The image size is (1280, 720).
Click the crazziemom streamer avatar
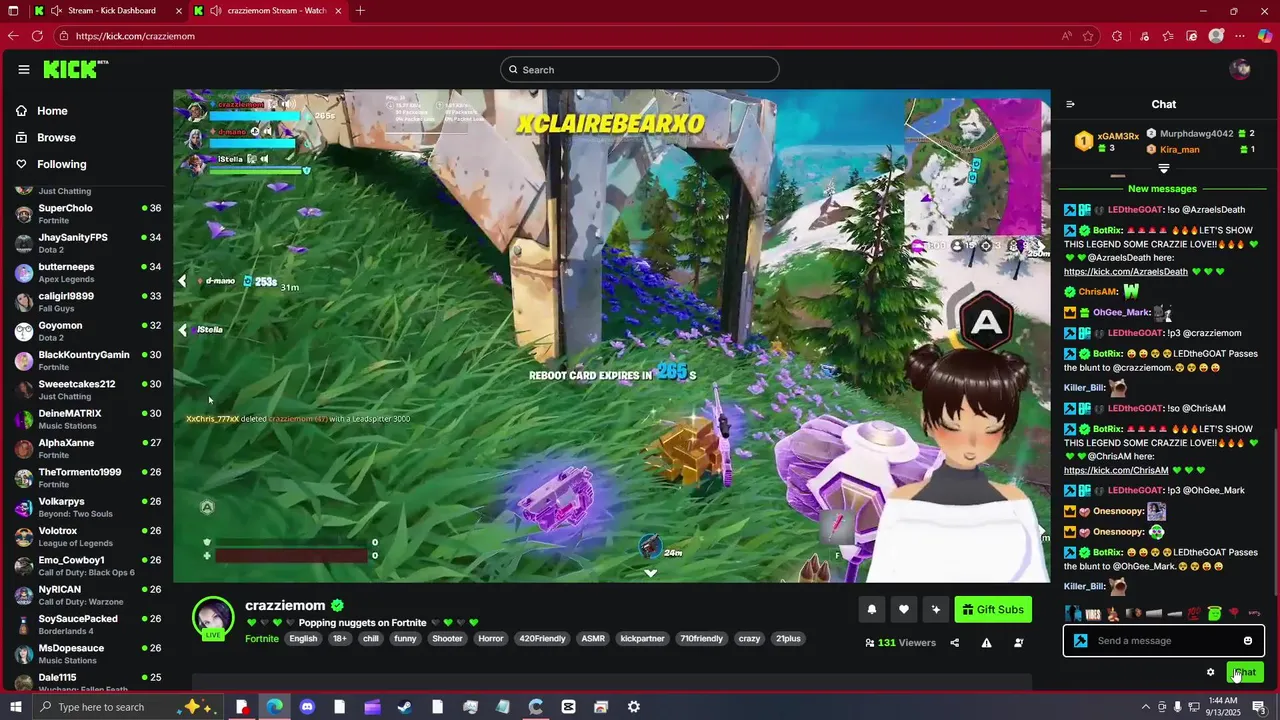pos(213,617)
